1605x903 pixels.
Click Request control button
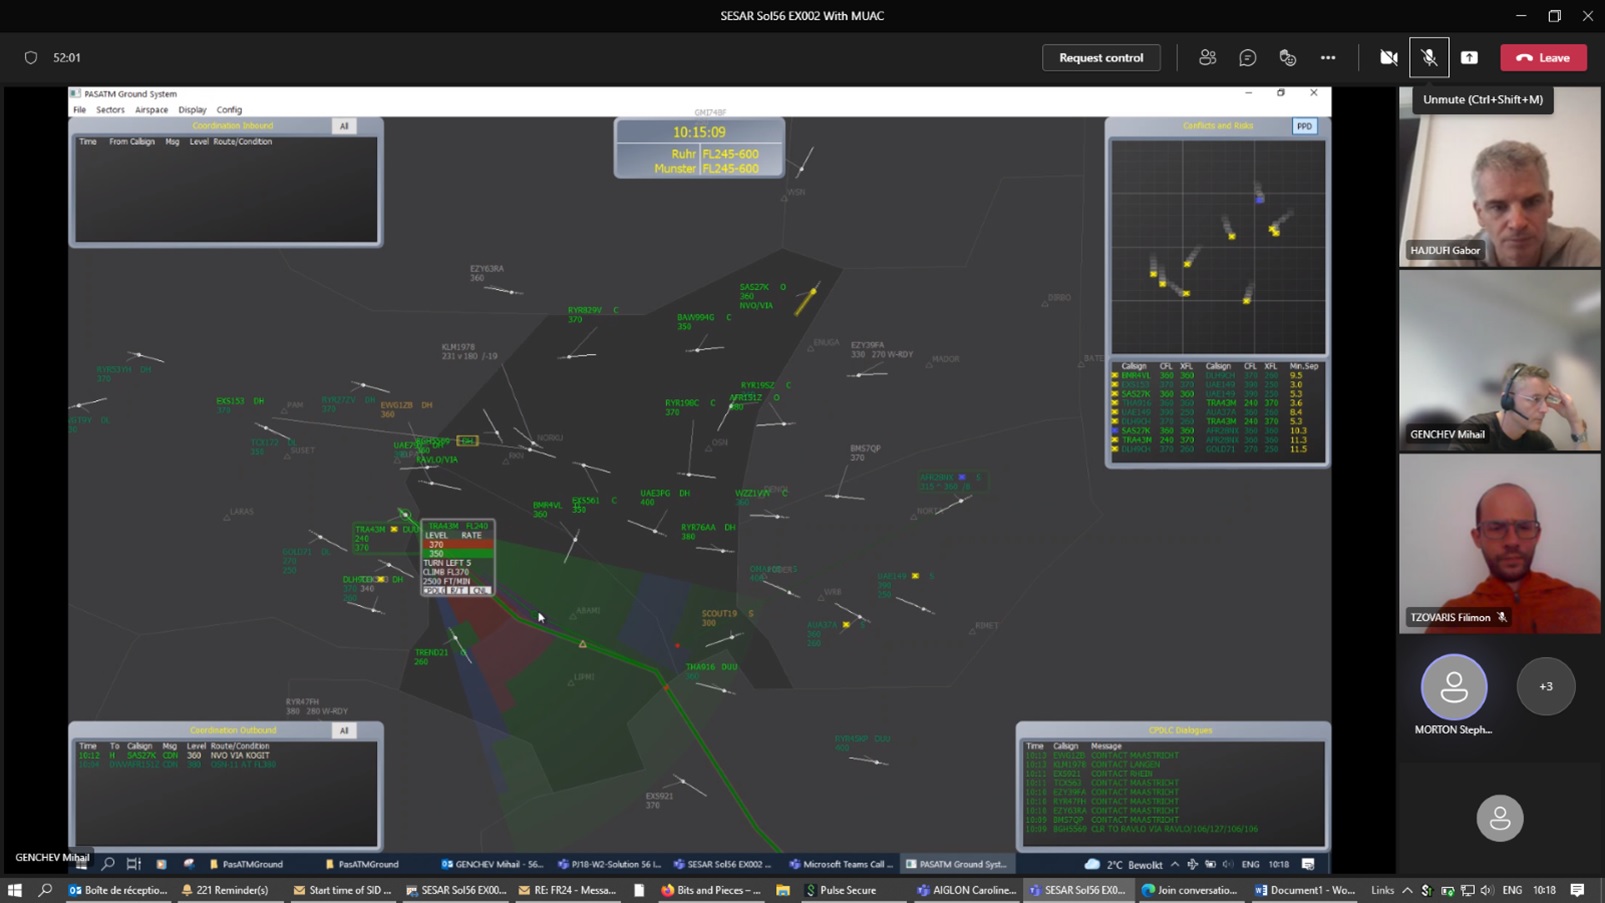pos(1101,58)
